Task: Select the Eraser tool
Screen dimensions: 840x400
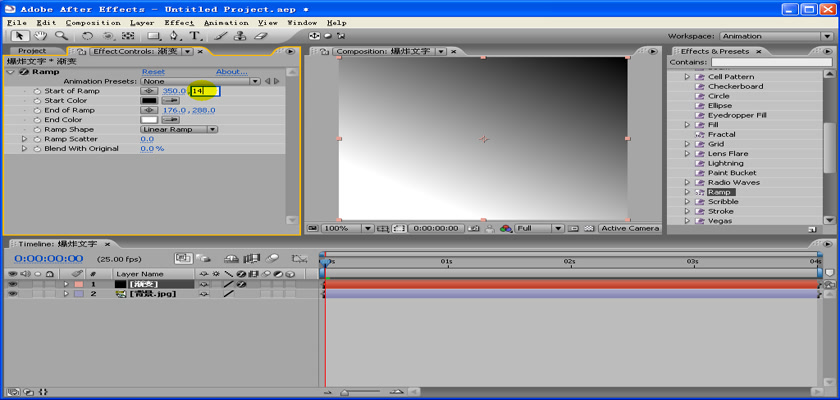Action: coord(261,36)
